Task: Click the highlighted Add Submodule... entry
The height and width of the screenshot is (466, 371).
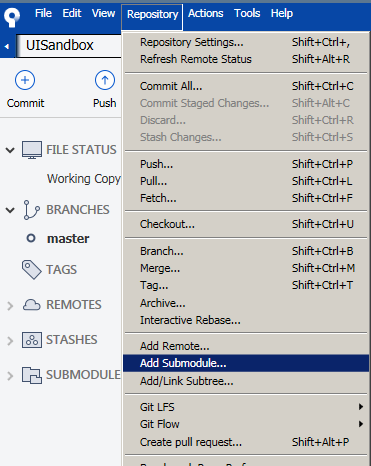Action: click(246, 363)
